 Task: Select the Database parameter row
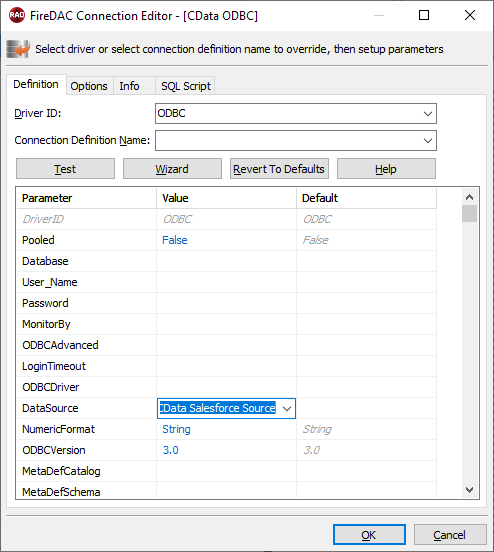[226, 261]
